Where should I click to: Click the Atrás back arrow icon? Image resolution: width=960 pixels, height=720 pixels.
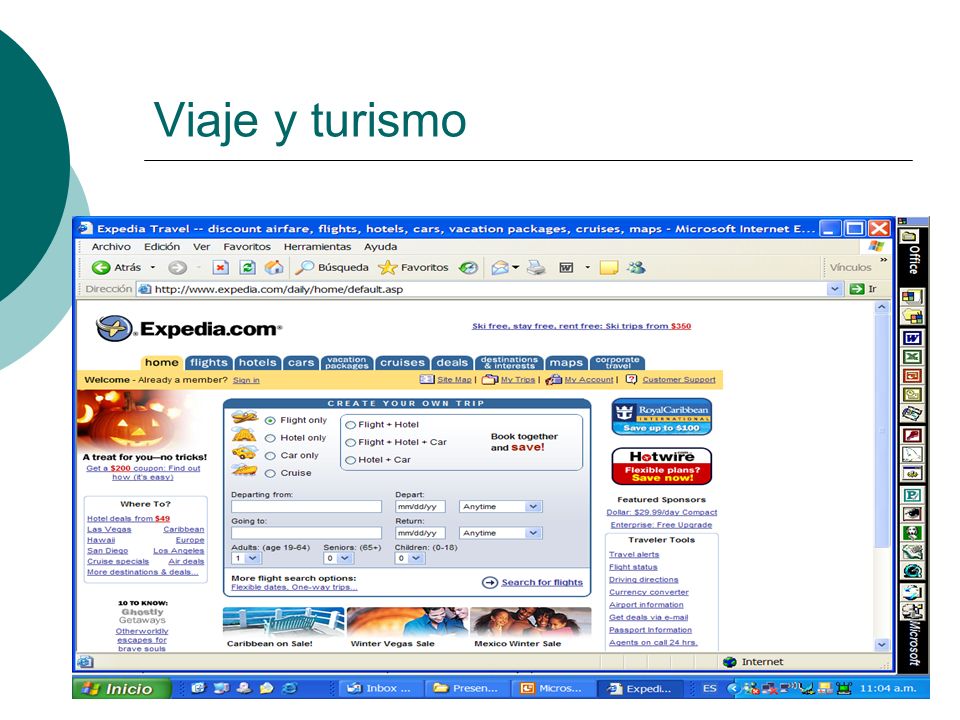[100, 268]
